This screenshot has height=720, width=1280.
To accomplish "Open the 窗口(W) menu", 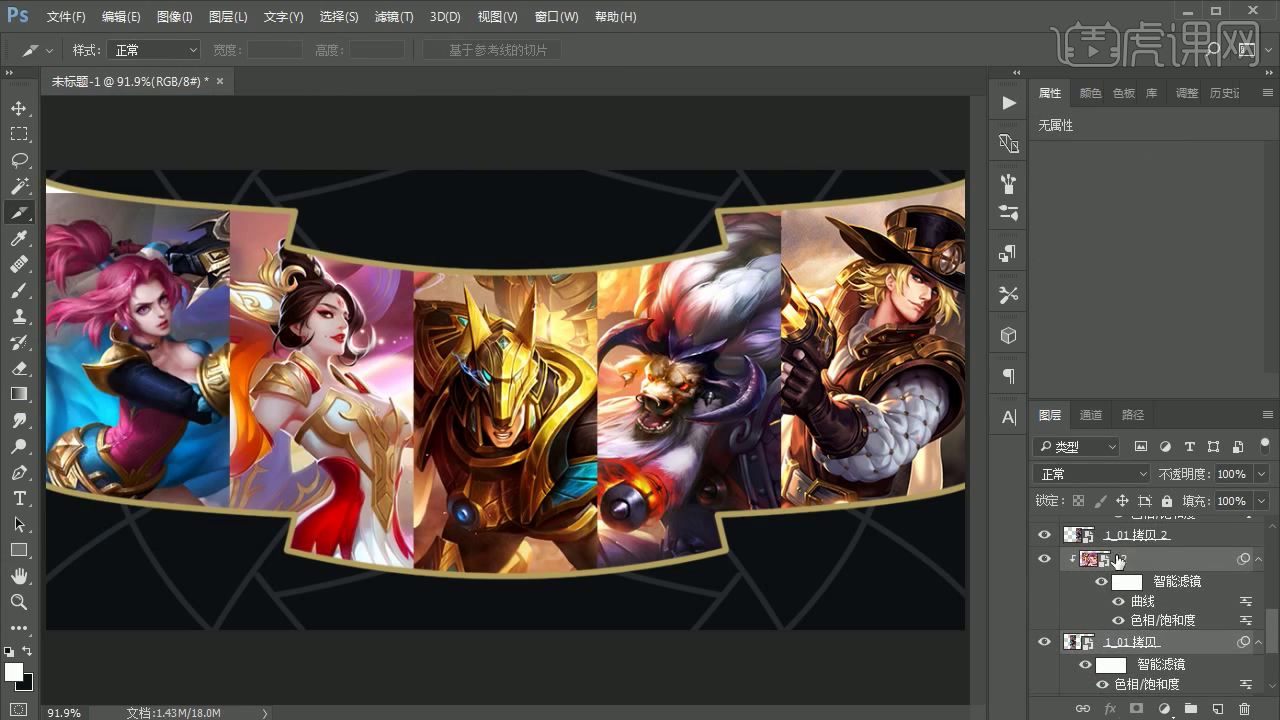I will point(556,17).
